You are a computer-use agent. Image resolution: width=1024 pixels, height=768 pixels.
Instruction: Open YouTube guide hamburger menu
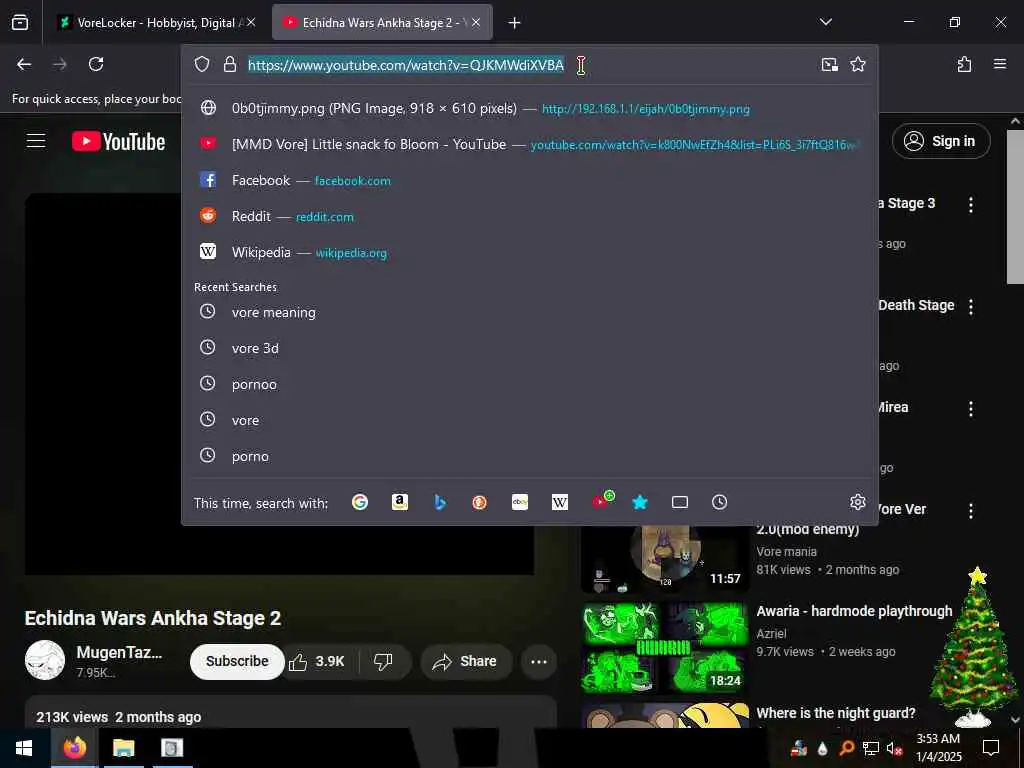click(x=36, y=140)
